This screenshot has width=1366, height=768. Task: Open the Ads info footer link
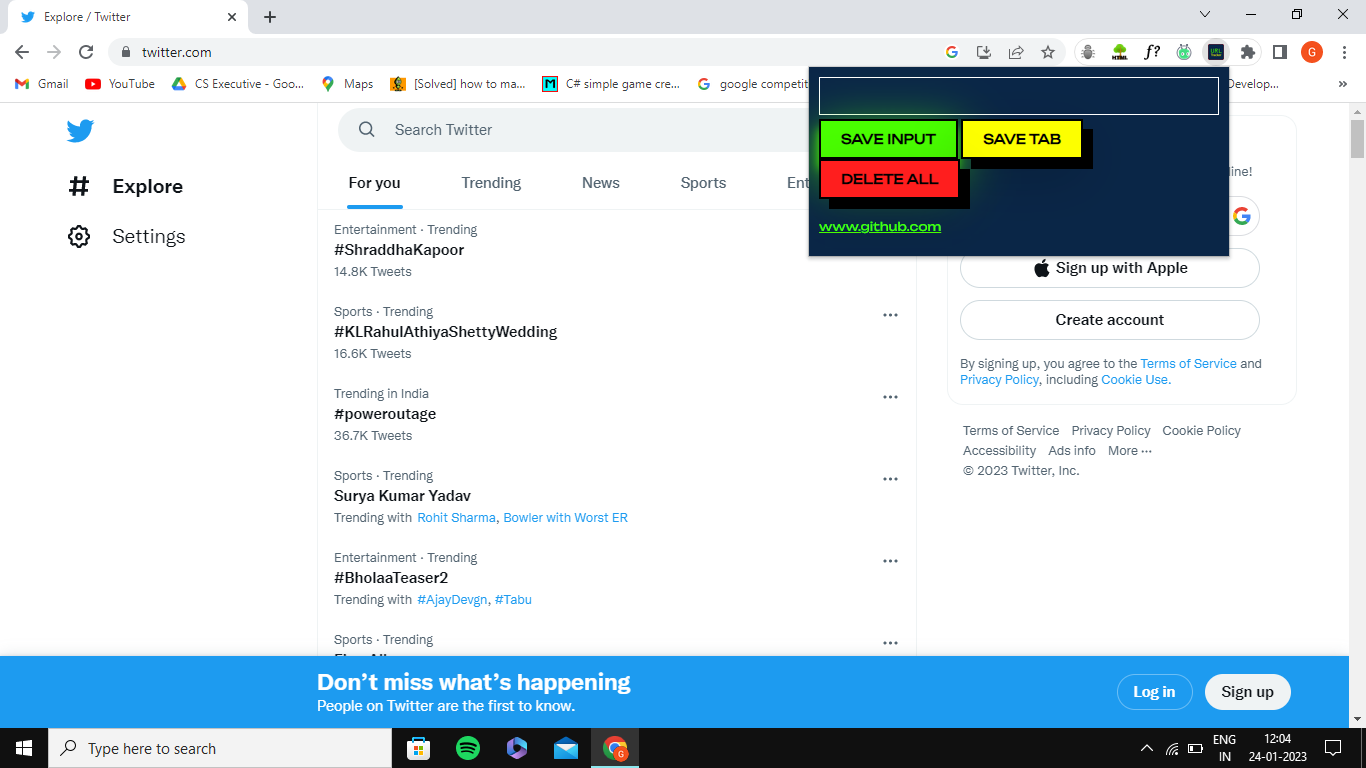pyautogui.click(x=1072, y=451)
